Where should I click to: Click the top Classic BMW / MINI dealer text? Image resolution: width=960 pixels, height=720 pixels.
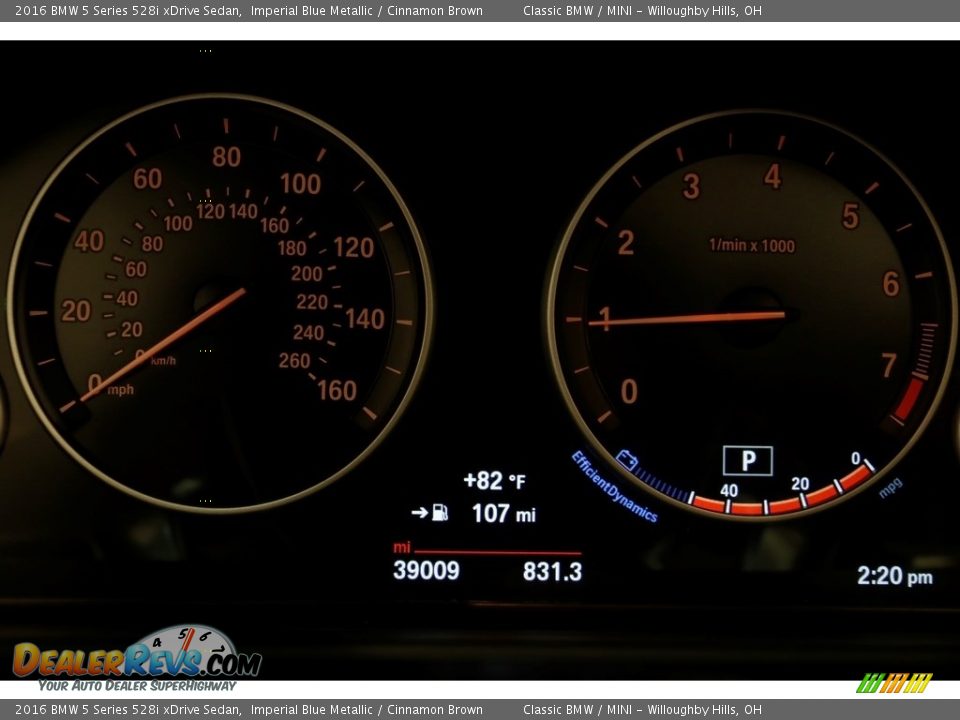coord(642,11)
